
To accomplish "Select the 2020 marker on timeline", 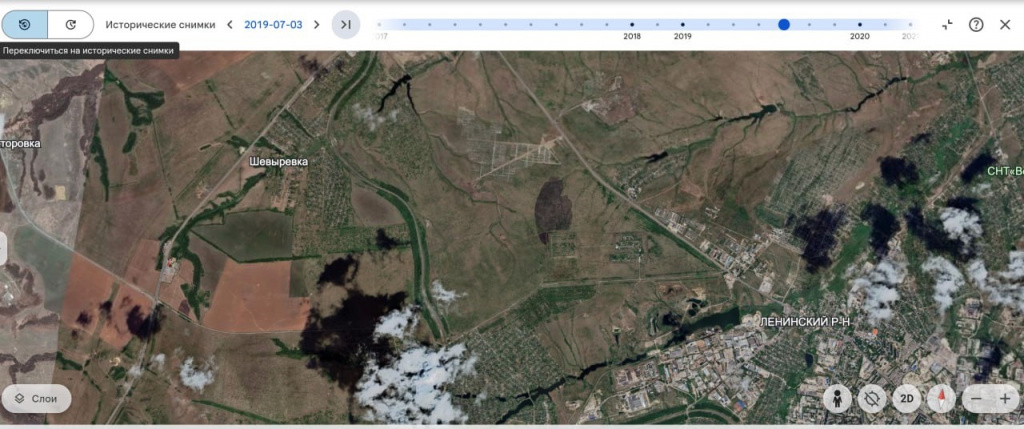I will (859, 24).
